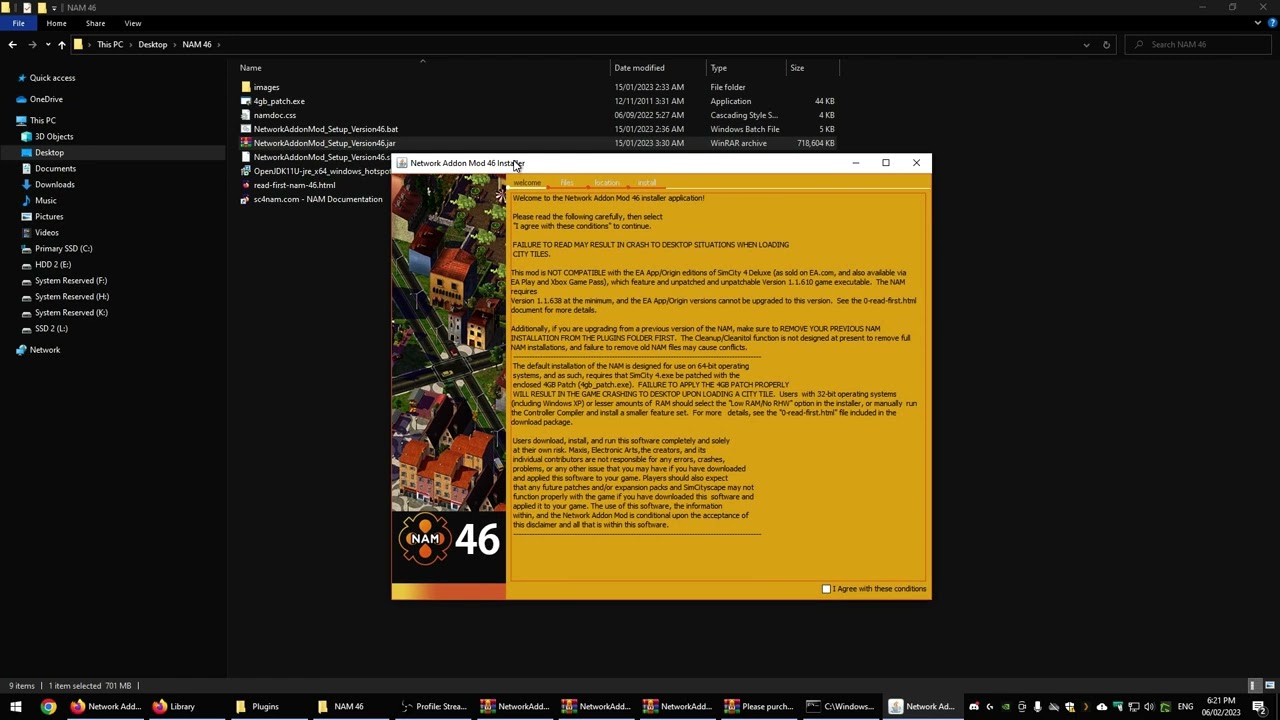Viewport: 1280px width, 720px height.
Task: Open the View ribbon tab
Action: (x=133, y=23)
